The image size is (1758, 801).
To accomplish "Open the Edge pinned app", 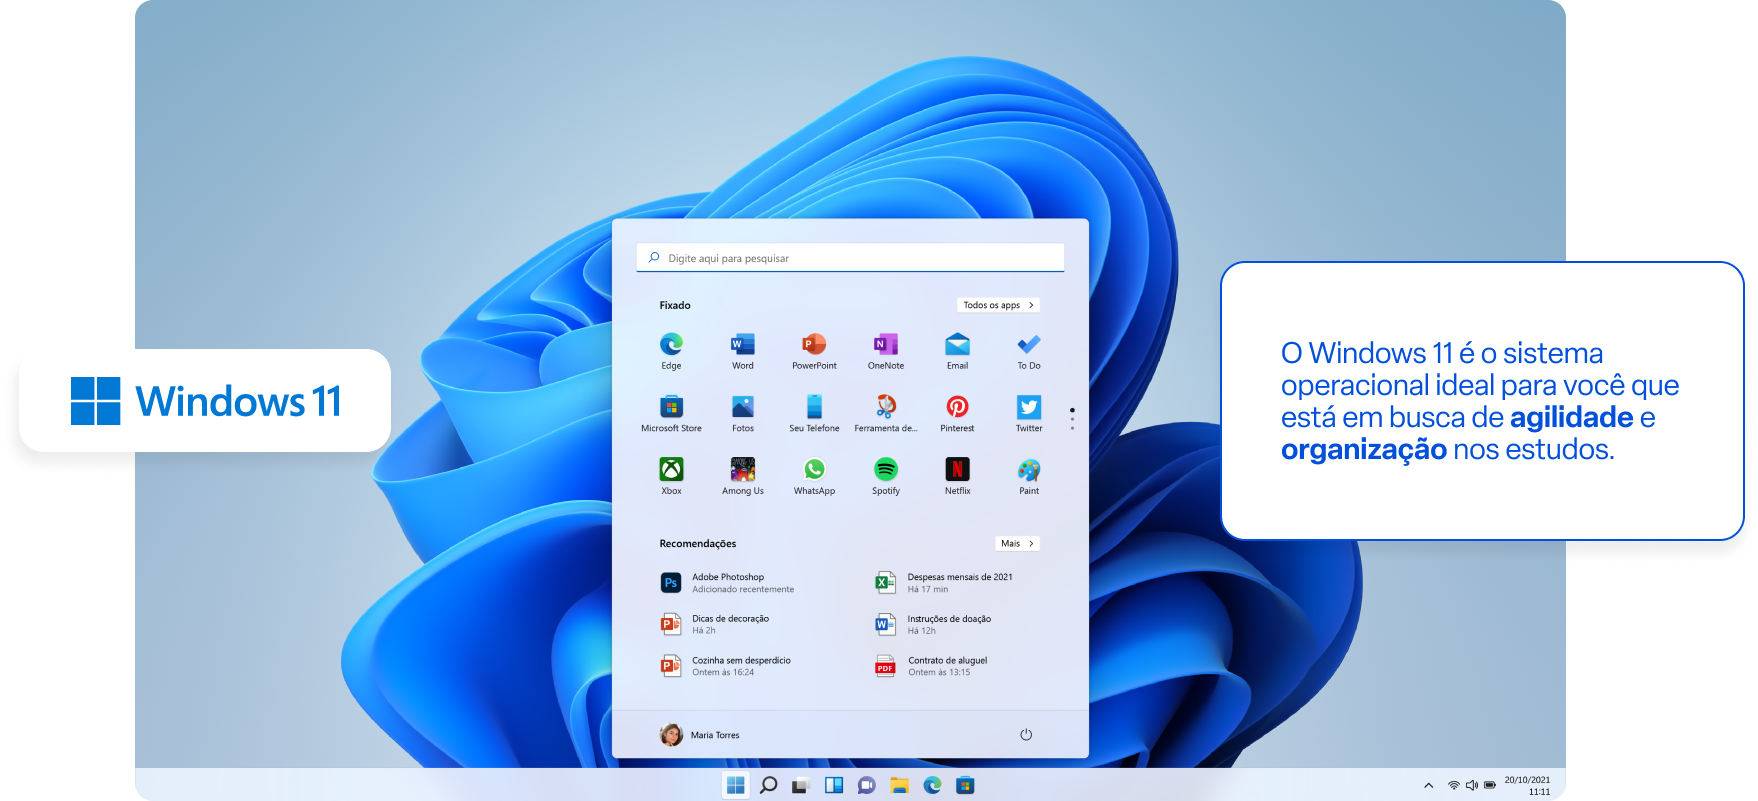I will tap(671, 351).
